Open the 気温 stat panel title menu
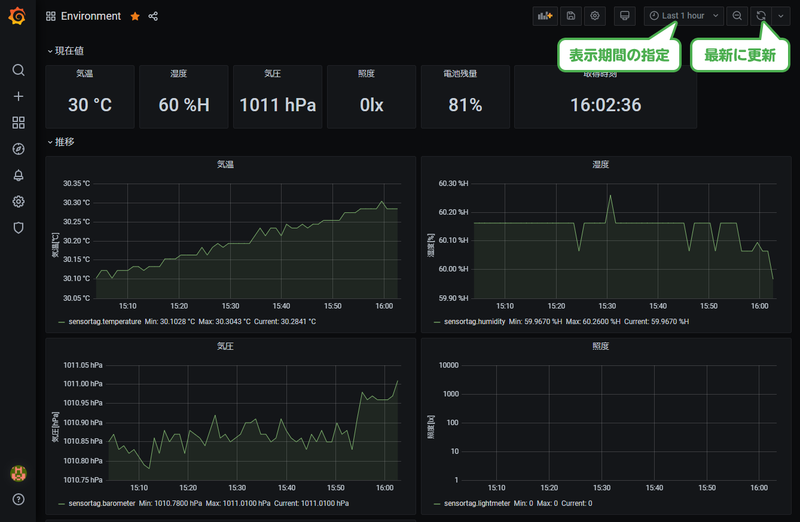The image size is (800, 522). [x=85, y=73]
